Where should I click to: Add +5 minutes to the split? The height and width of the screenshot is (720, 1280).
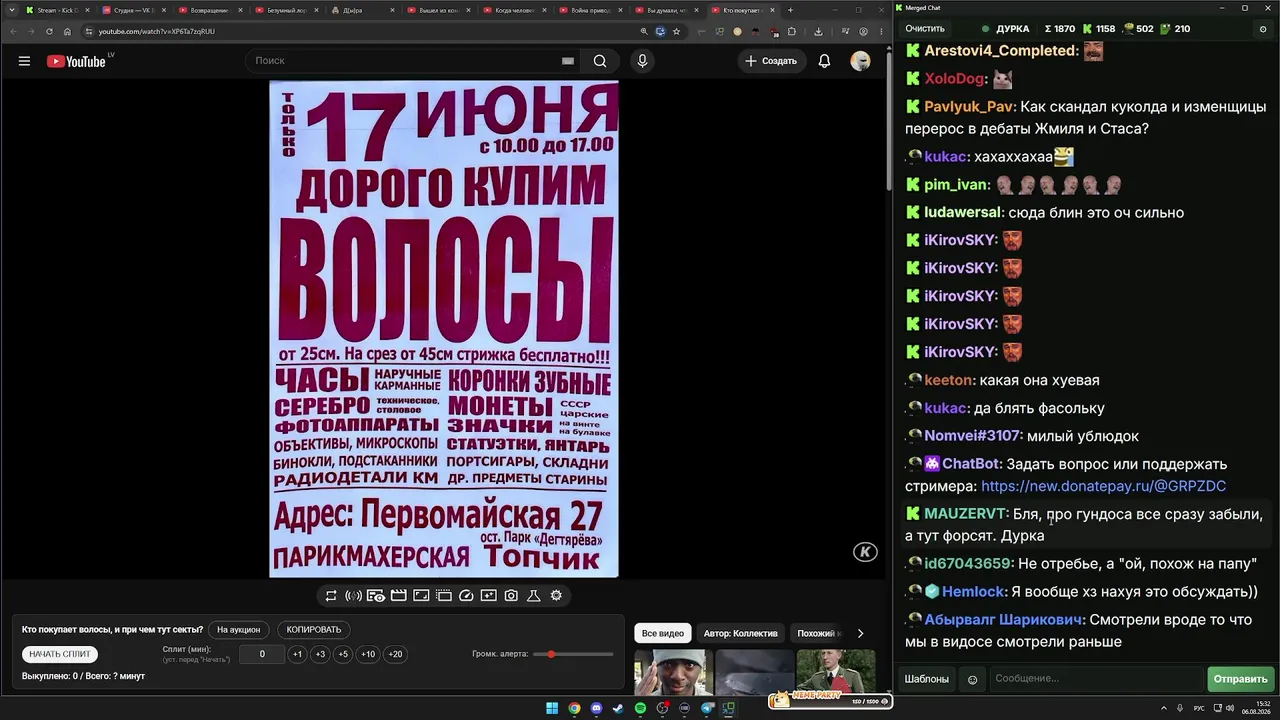click(x=343, y=654)
